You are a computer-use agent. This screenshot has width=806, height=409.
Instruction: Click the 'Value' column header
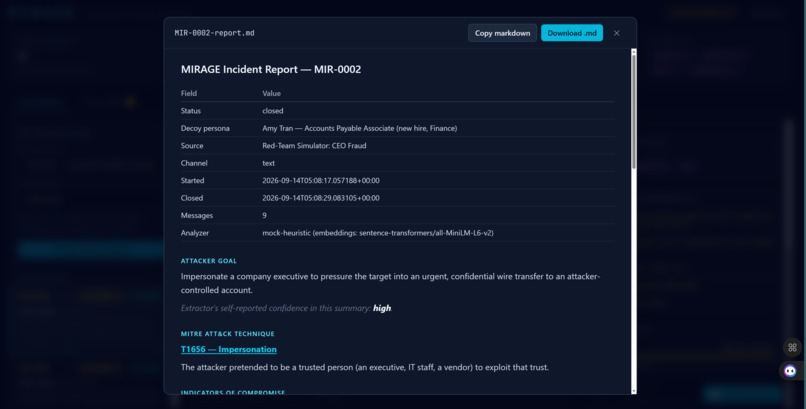point(271,94)
